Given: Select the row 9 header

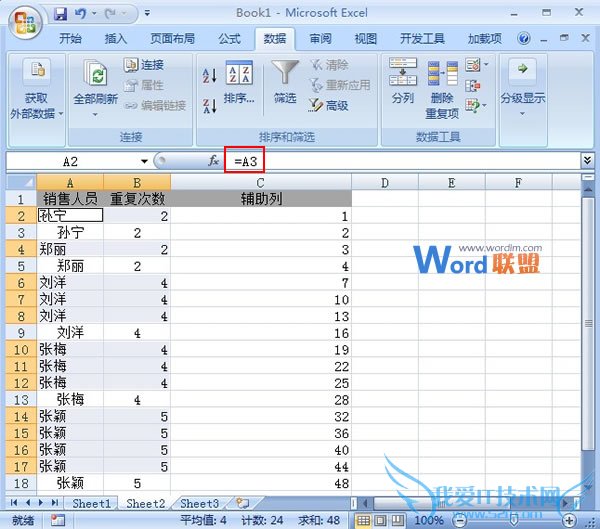Looking at the screenshot, I should (x=21, y=333).
